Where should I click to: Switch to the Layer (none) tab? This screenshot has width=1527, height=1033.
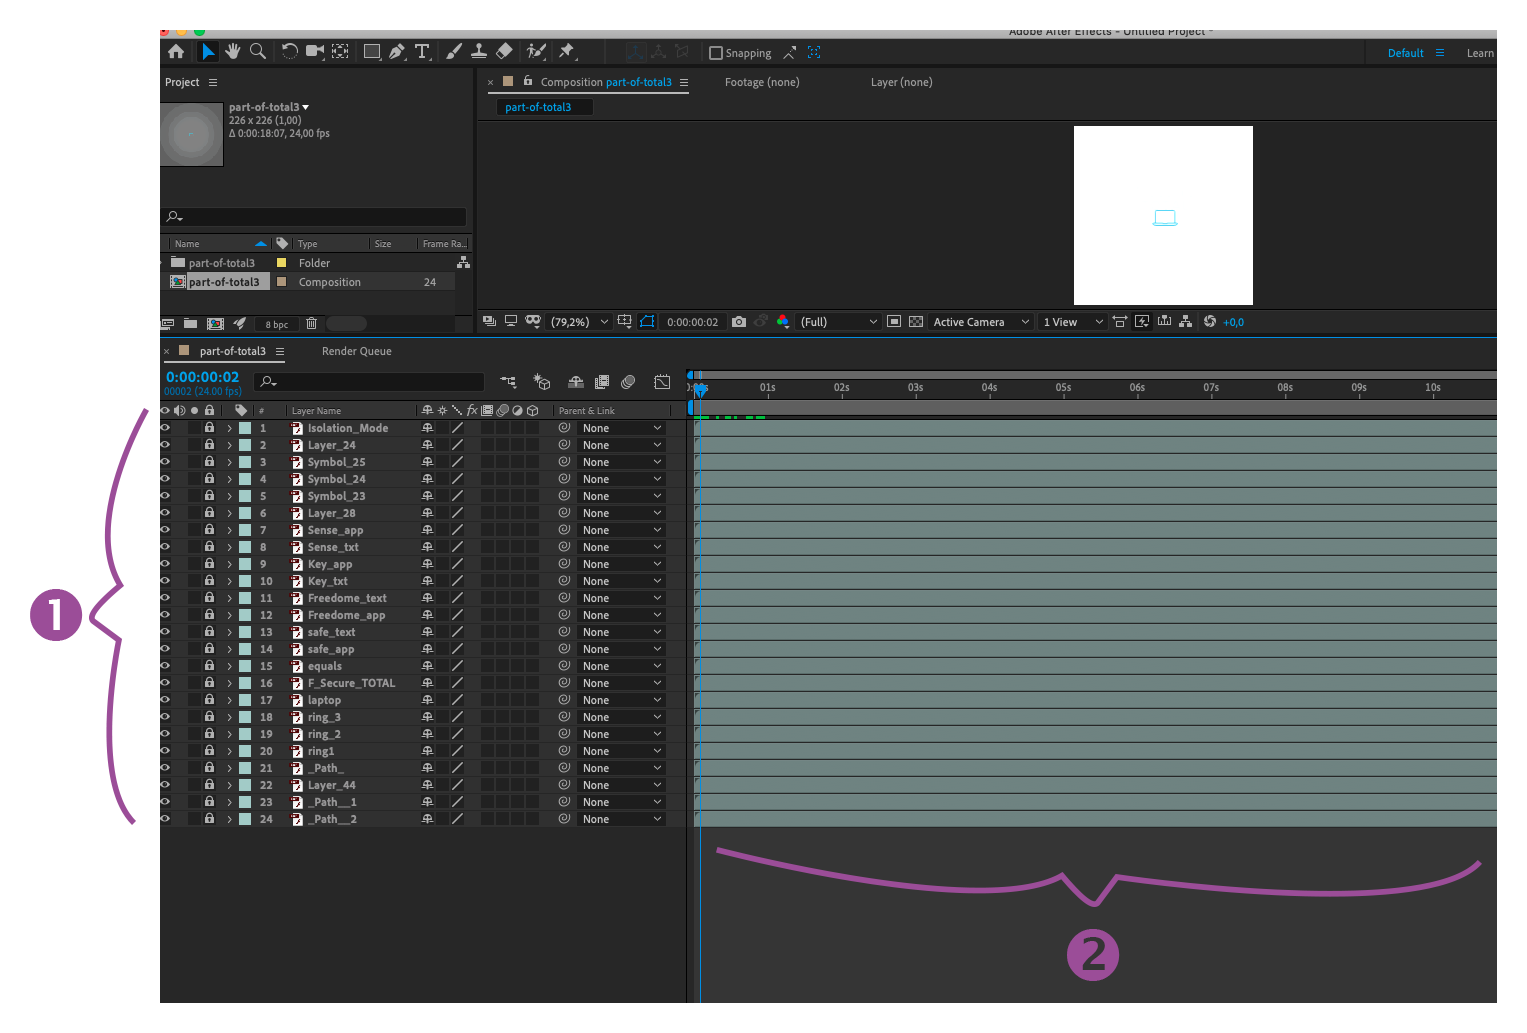point(901,82)
